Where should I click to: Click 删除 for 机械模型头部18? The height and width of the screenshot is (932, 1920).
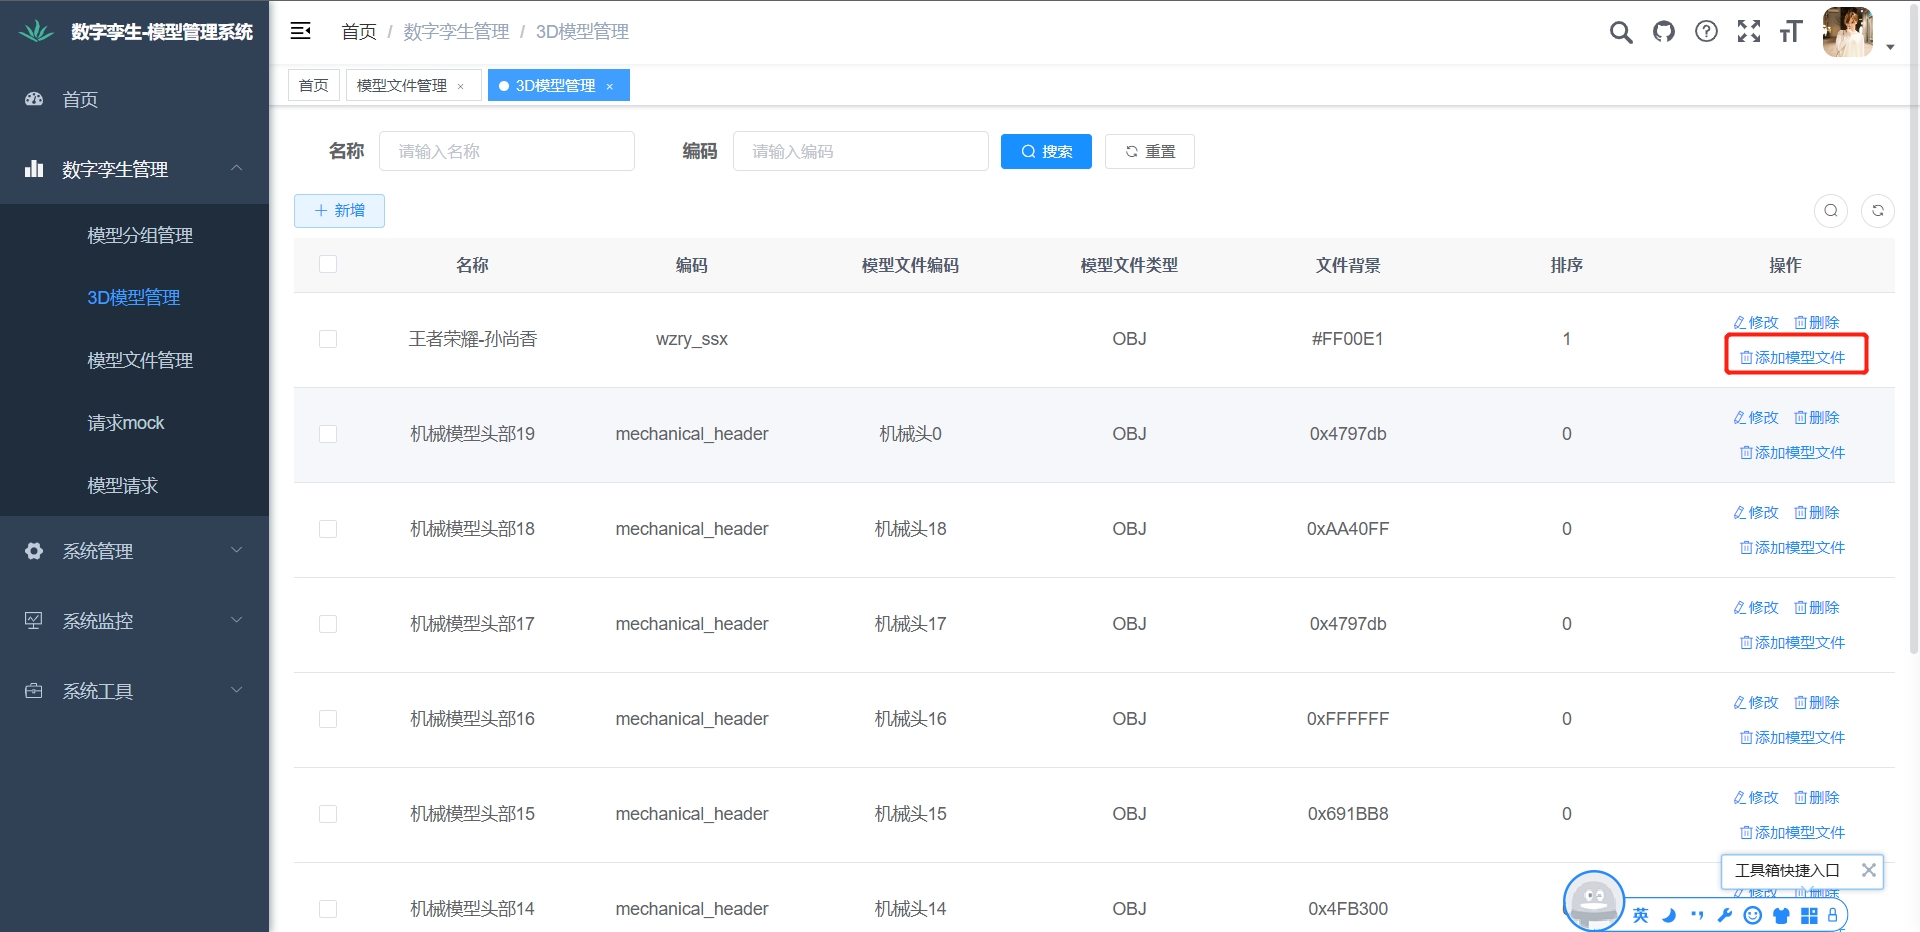coord(1817,512)
